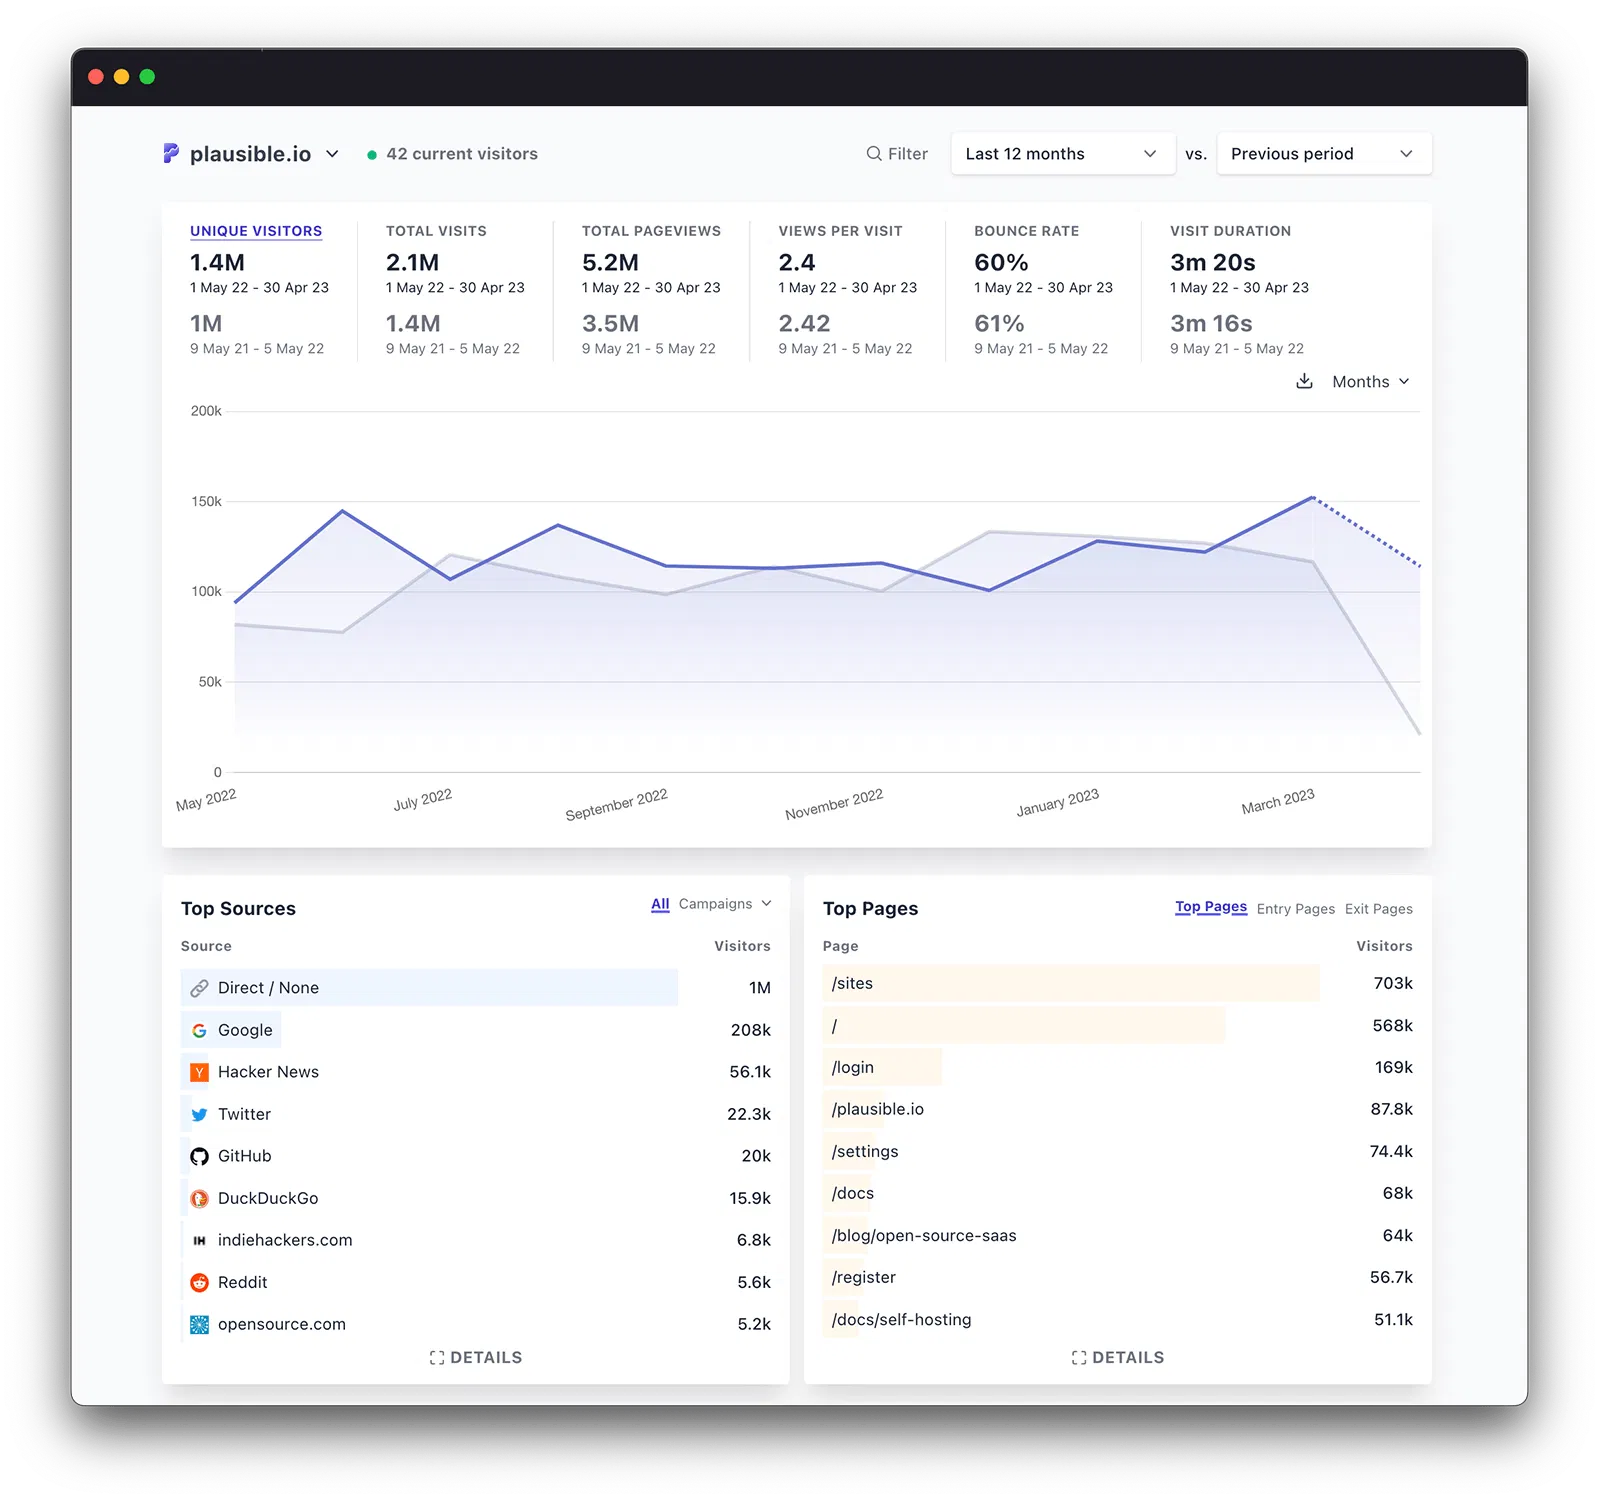
Task: Switch to the Entry Pages tab
Action: pos(1296,909)
